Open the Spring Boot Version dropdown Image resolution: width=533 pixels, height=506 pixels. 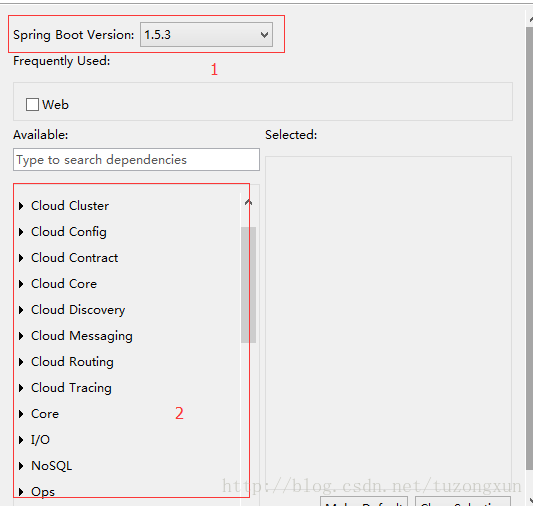[206, 35]
